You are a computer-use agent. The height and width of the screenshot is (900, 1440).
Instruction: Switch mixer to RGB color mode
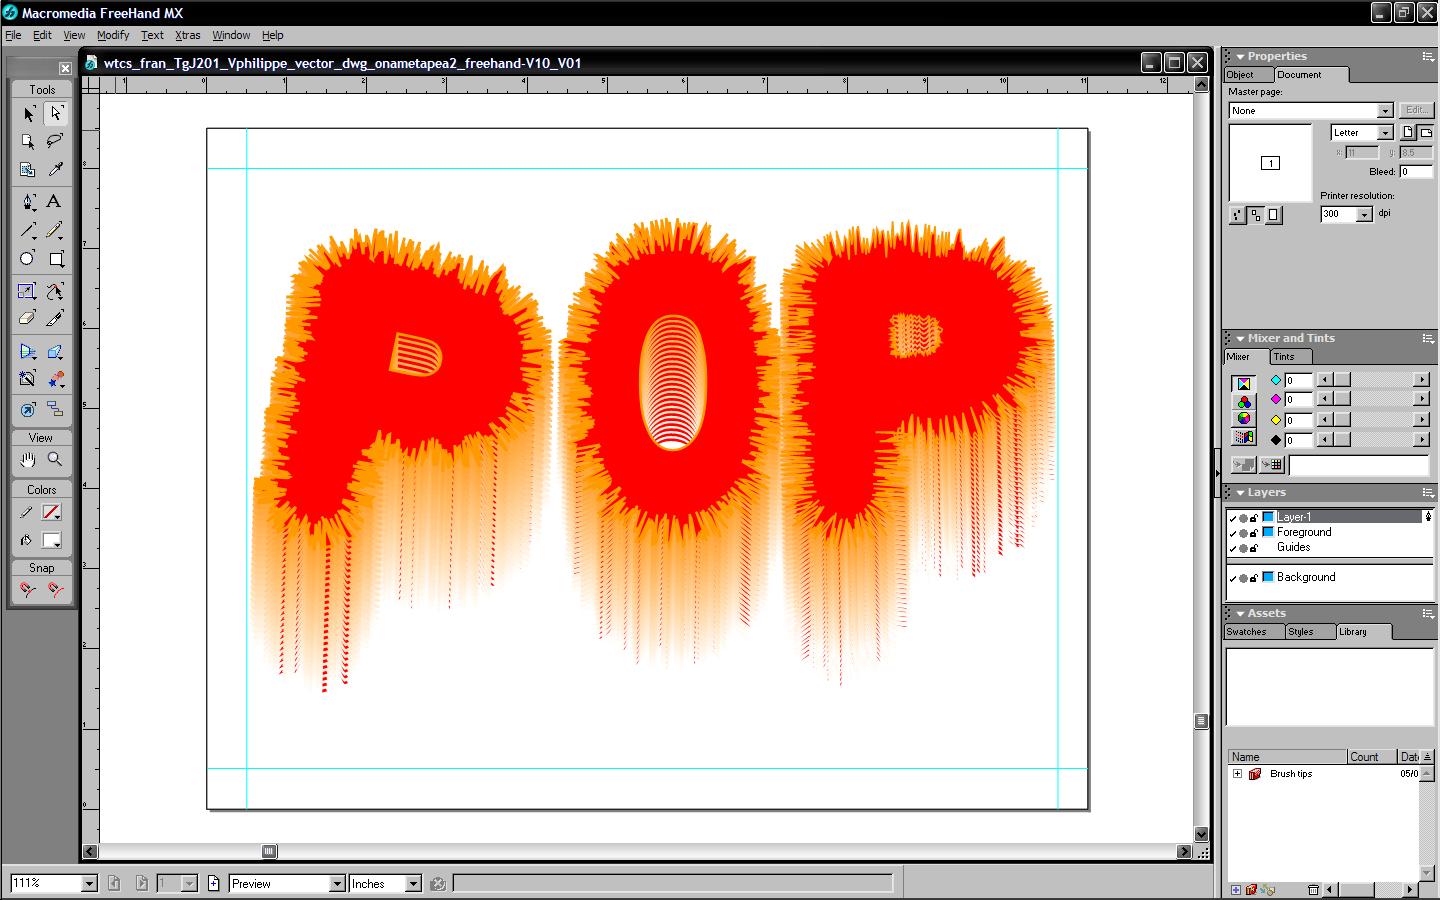[1244, 401]
